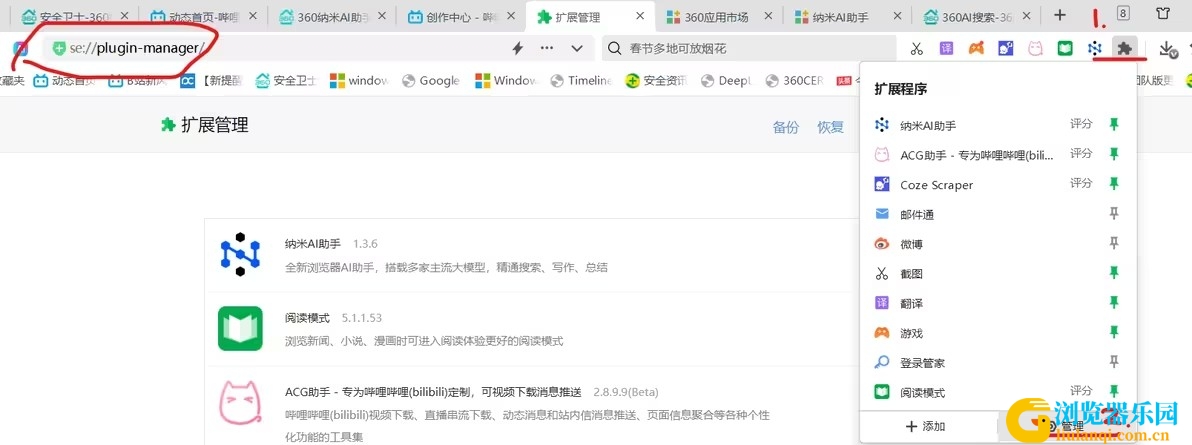Unpin 游戏 from the toolbar

[x=1114, y=332]
